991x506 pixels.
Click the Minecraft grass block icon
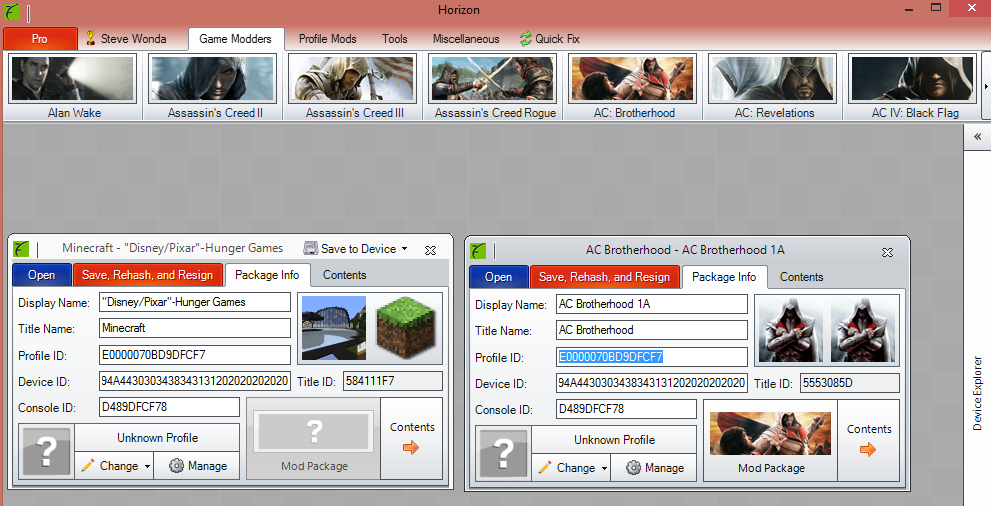click(408, 329)
